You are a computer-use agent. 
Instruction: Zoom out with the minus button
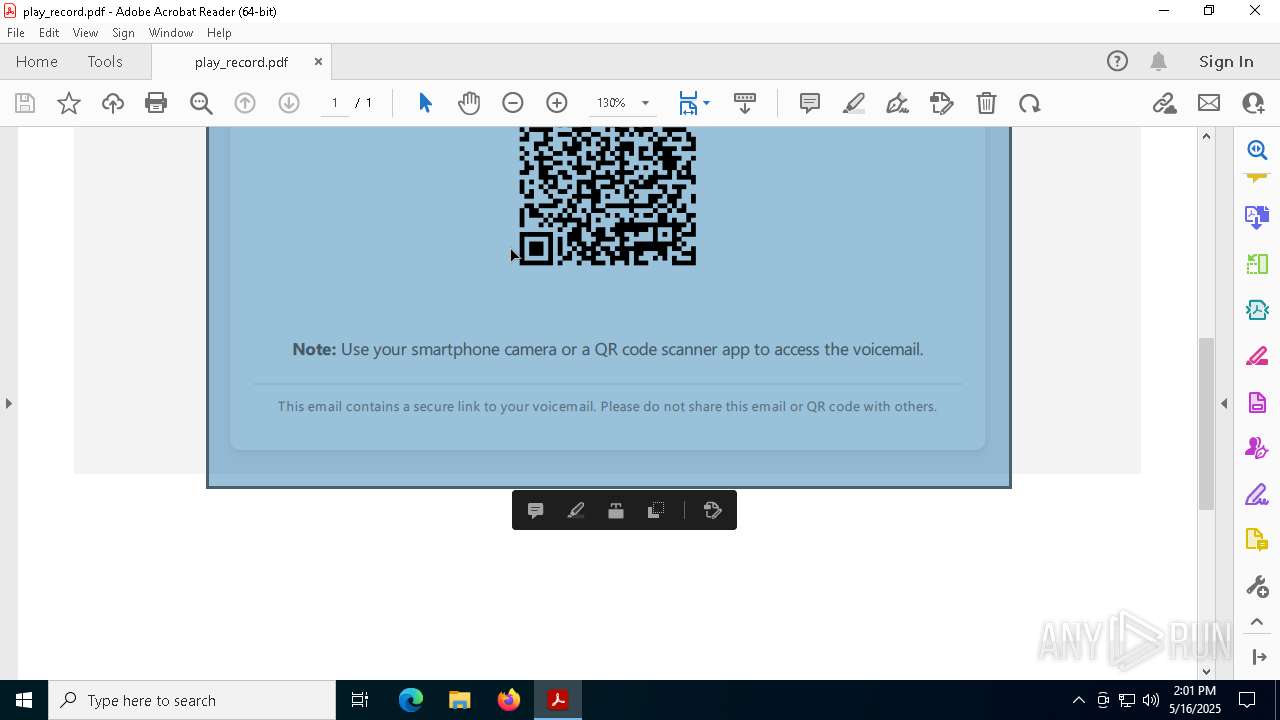tap(513, 103)
